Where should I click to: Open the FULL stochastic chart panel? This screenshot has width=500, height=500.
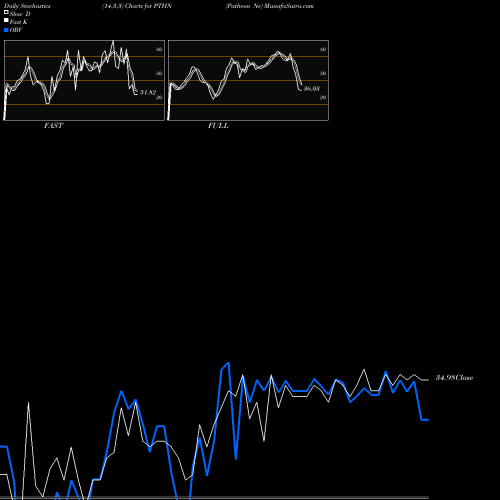pos(248,80)
